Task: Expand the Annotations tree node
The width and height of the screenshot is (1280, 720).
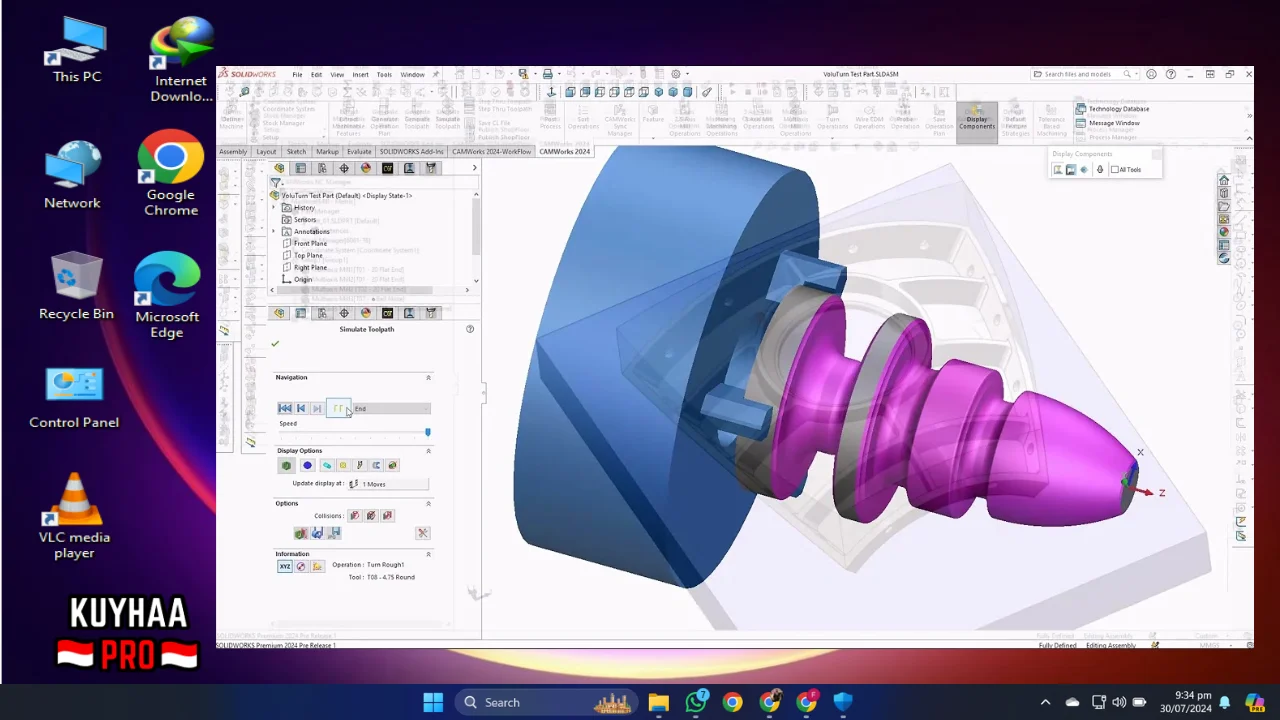Action: [274, 232]
